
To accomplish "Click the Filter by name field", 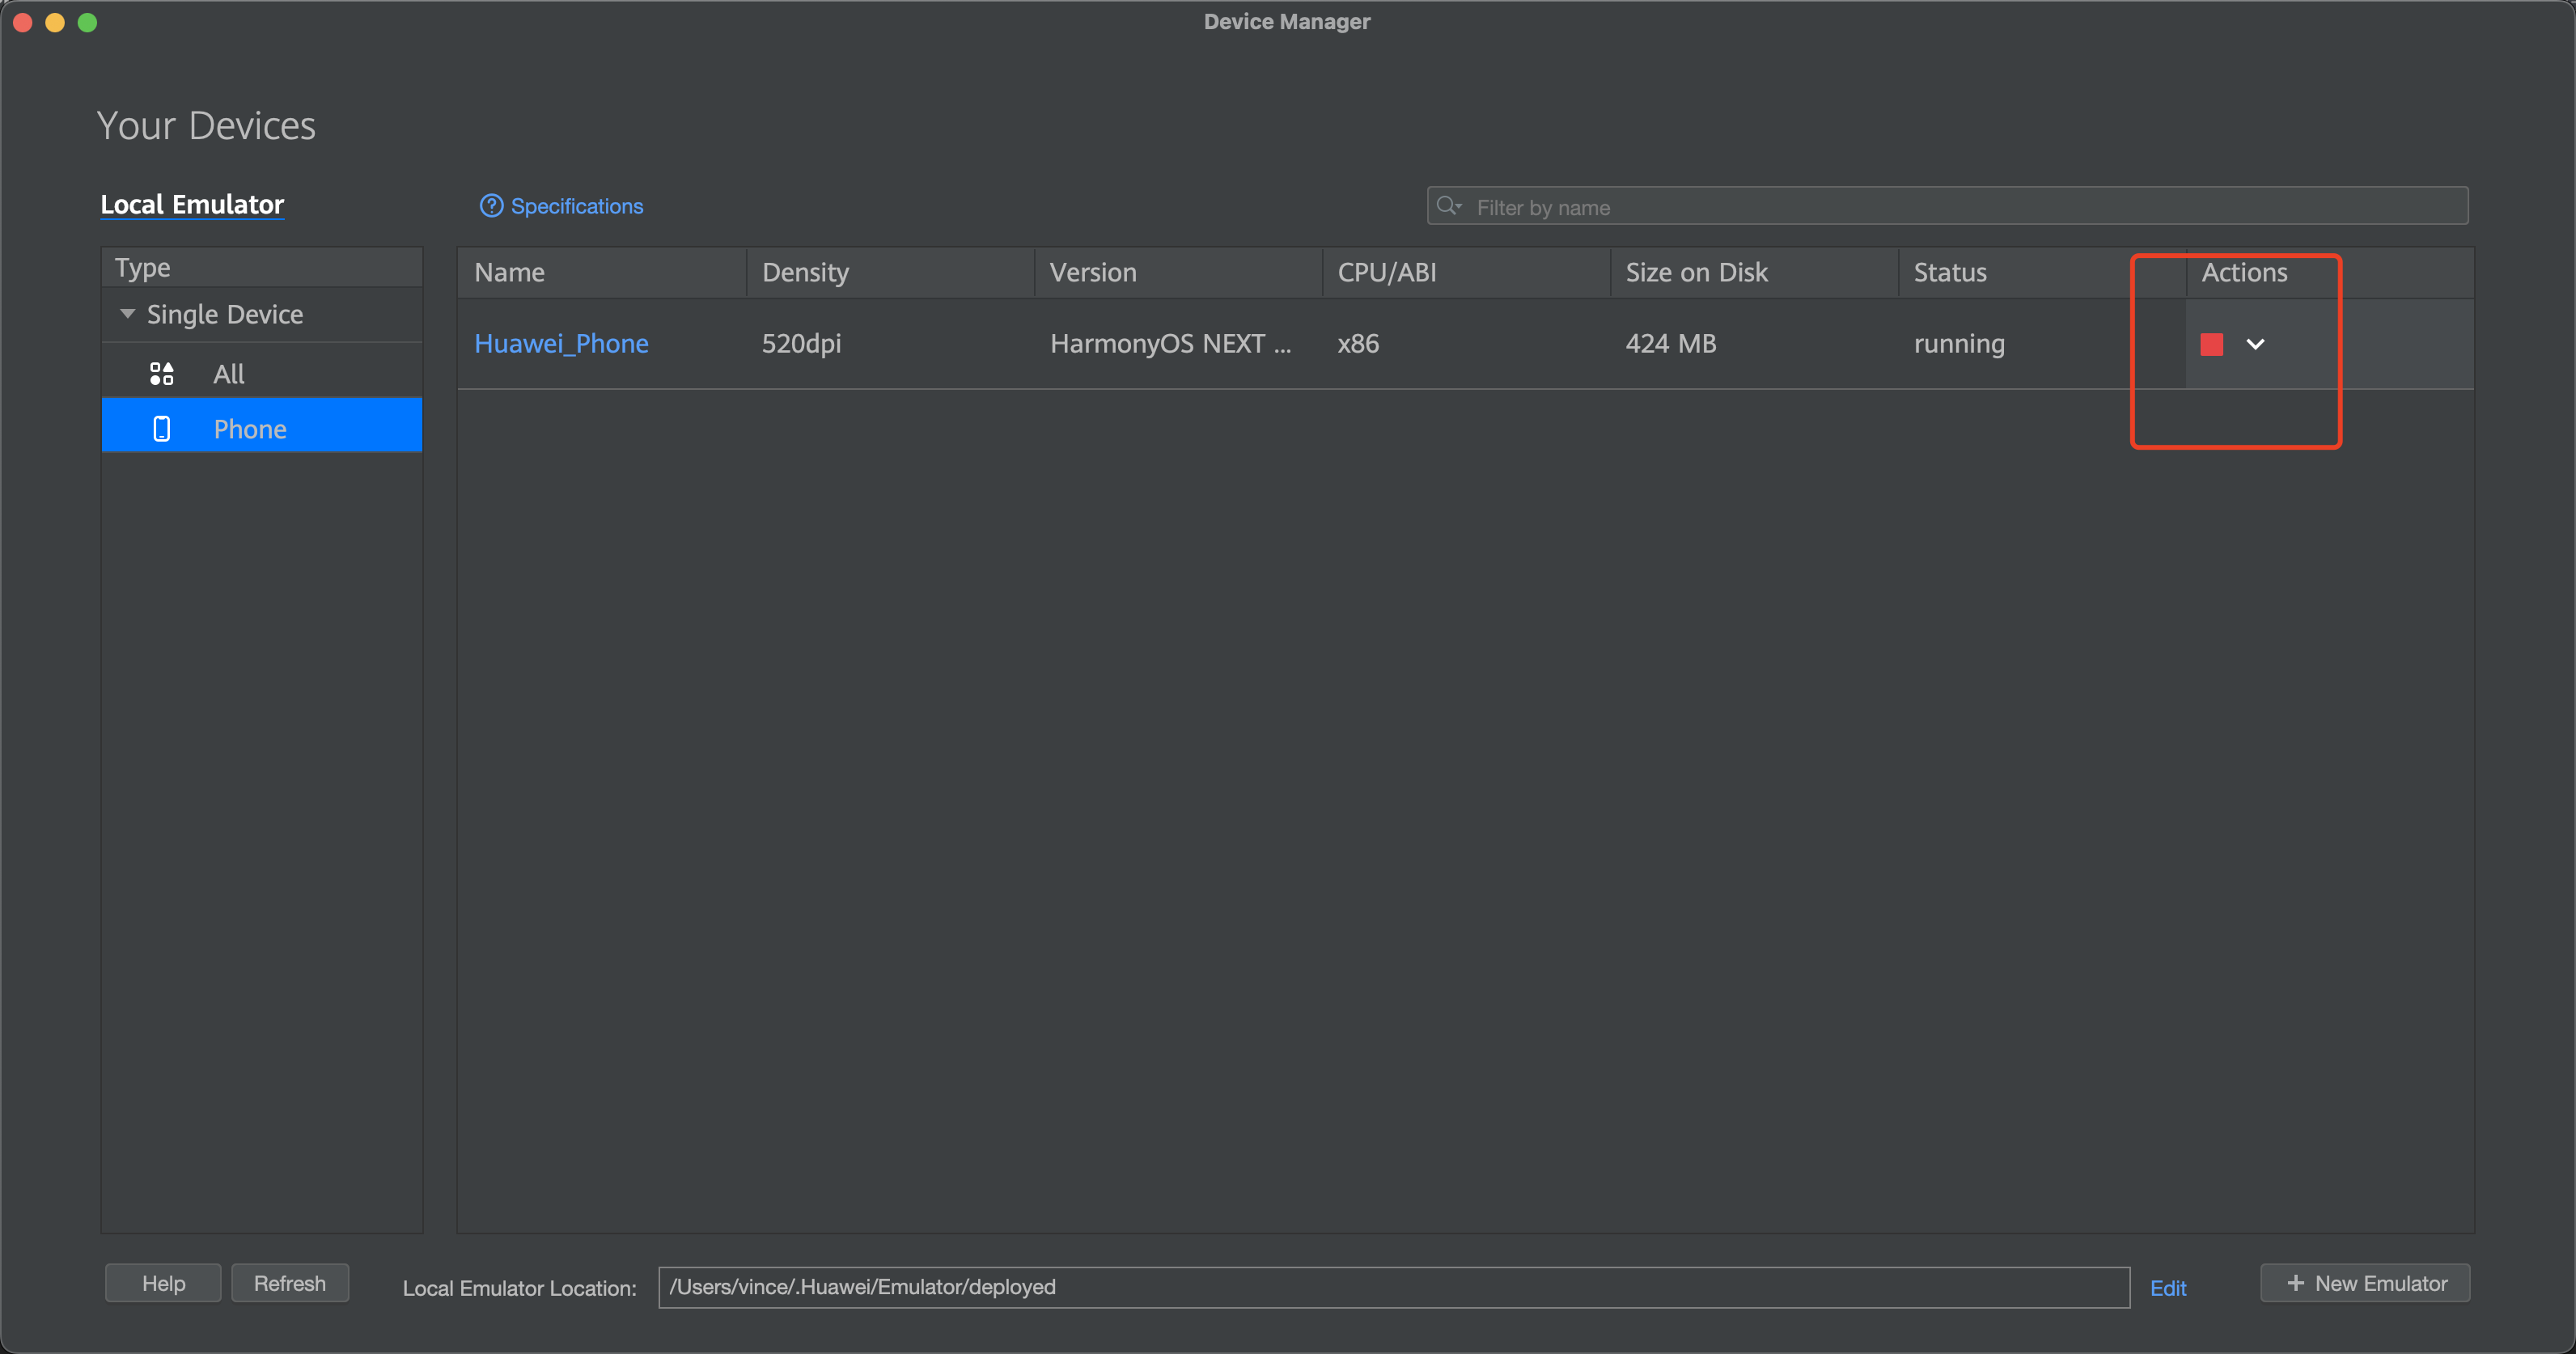I will (1960, 207).
